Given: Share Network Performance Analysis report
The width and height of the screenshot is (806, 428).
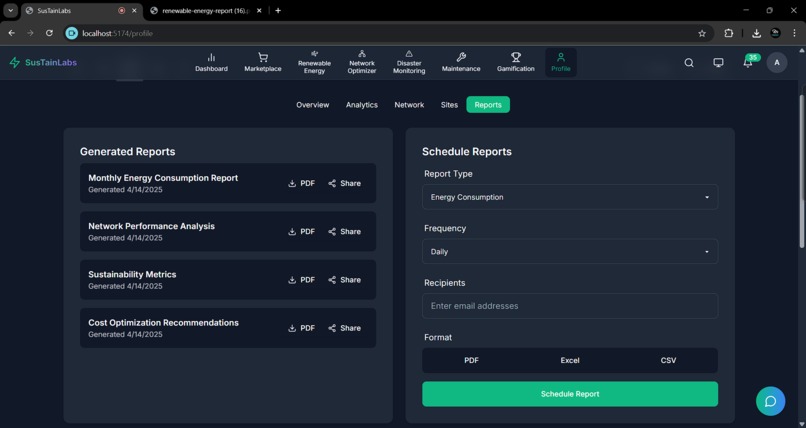Looking at the screenshot, I should 344,232.
